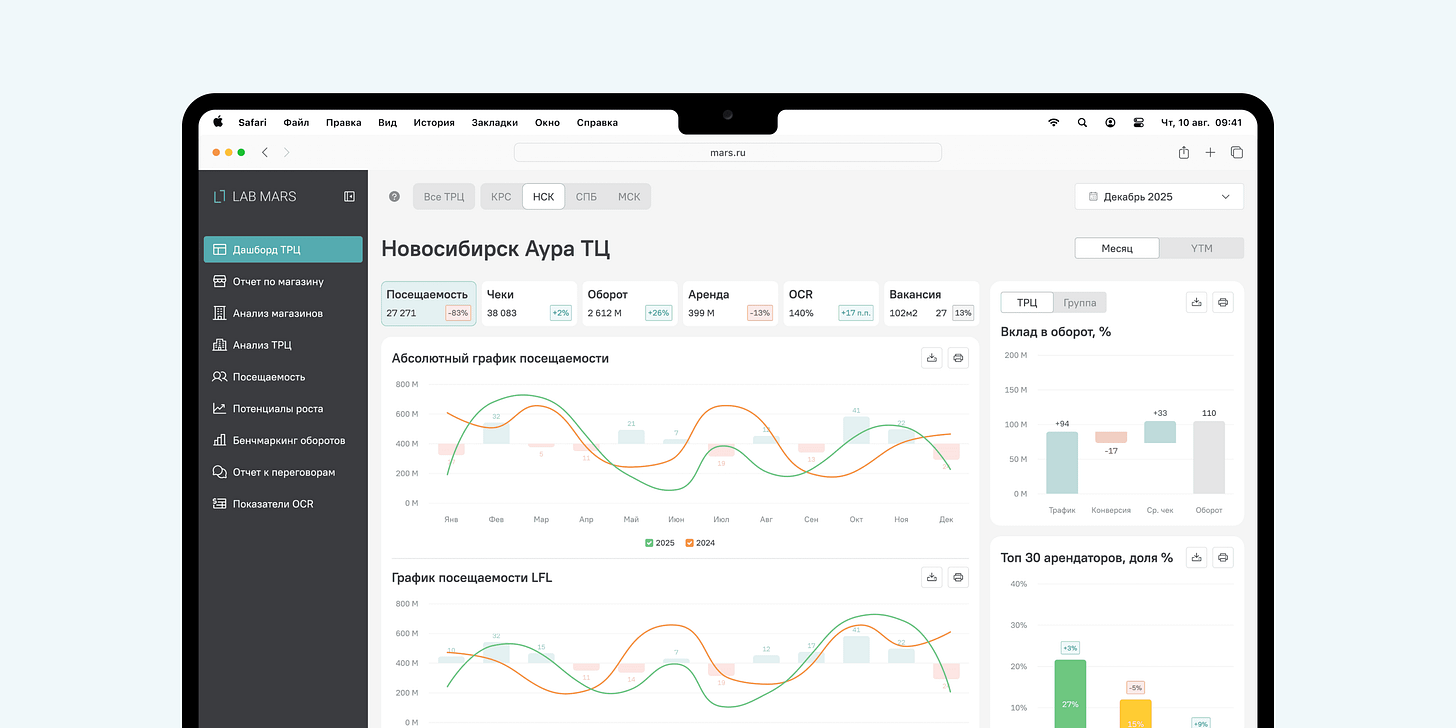Screen dimensions: 1456x728
Task: Open Дашборд ТРЦ page
Action: (283, 249)
